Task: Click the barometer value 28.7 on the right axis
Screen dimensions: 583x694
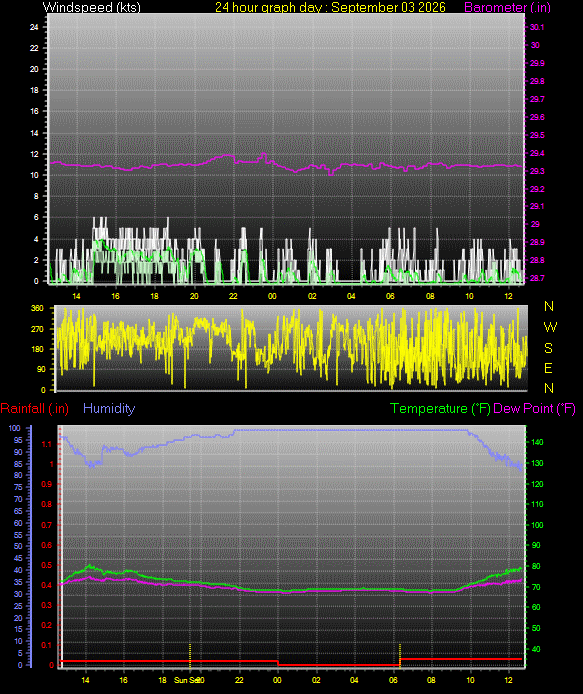Action: 537,278
